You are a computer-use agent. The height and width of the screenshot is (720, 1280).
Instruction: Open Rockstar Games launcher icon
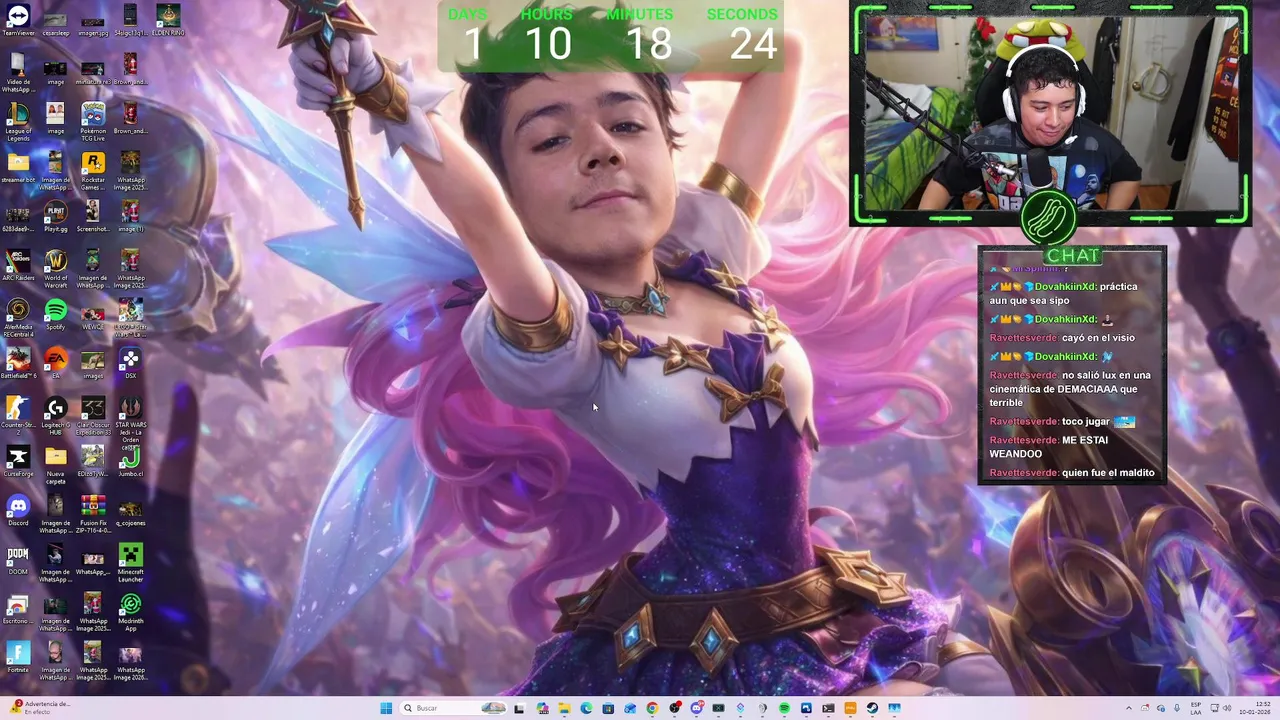tap(93, 171)
